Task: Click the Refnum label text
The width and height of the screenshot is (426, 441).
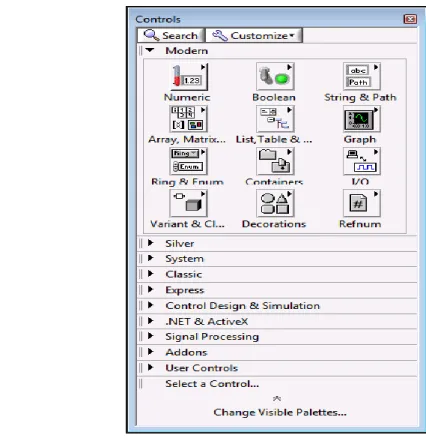Action: [x=360, y=224]
